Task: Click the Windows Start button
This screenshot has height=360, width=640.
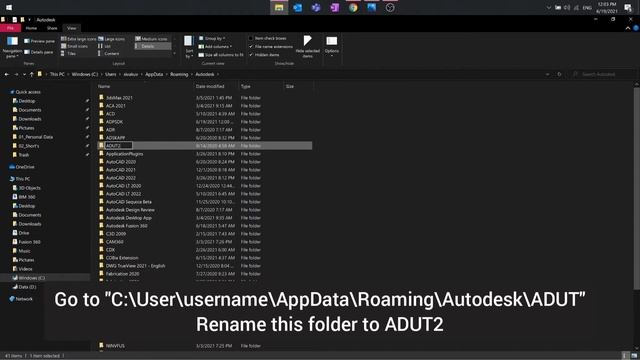Action: coord(9,7)
